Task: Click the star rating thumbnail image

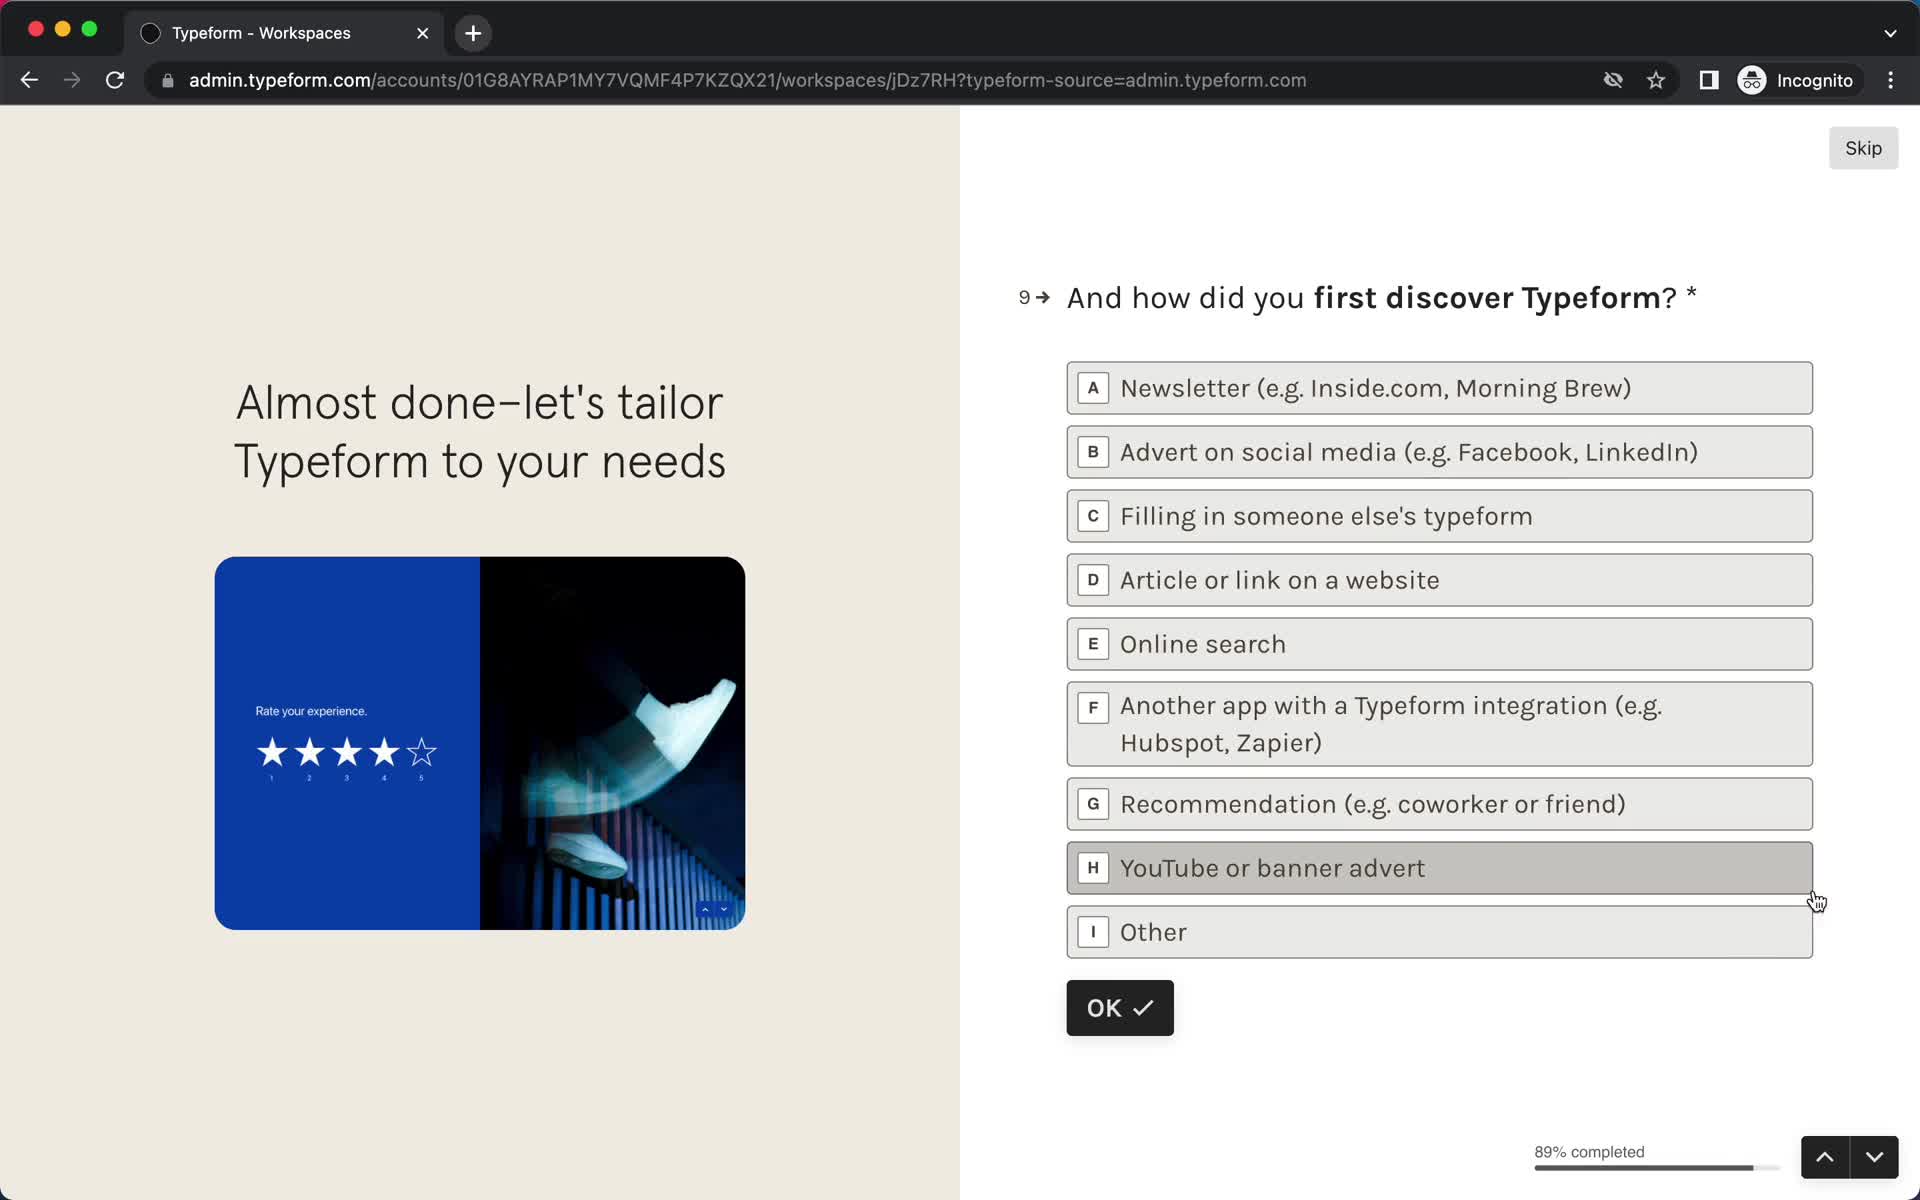Action: [x=480, y=741]
